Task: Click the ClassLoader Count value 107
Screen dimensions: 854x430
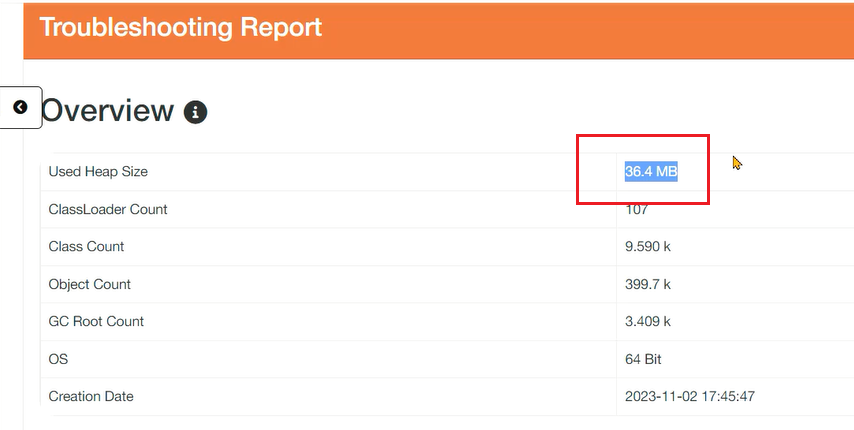Action: pos(637,210)
